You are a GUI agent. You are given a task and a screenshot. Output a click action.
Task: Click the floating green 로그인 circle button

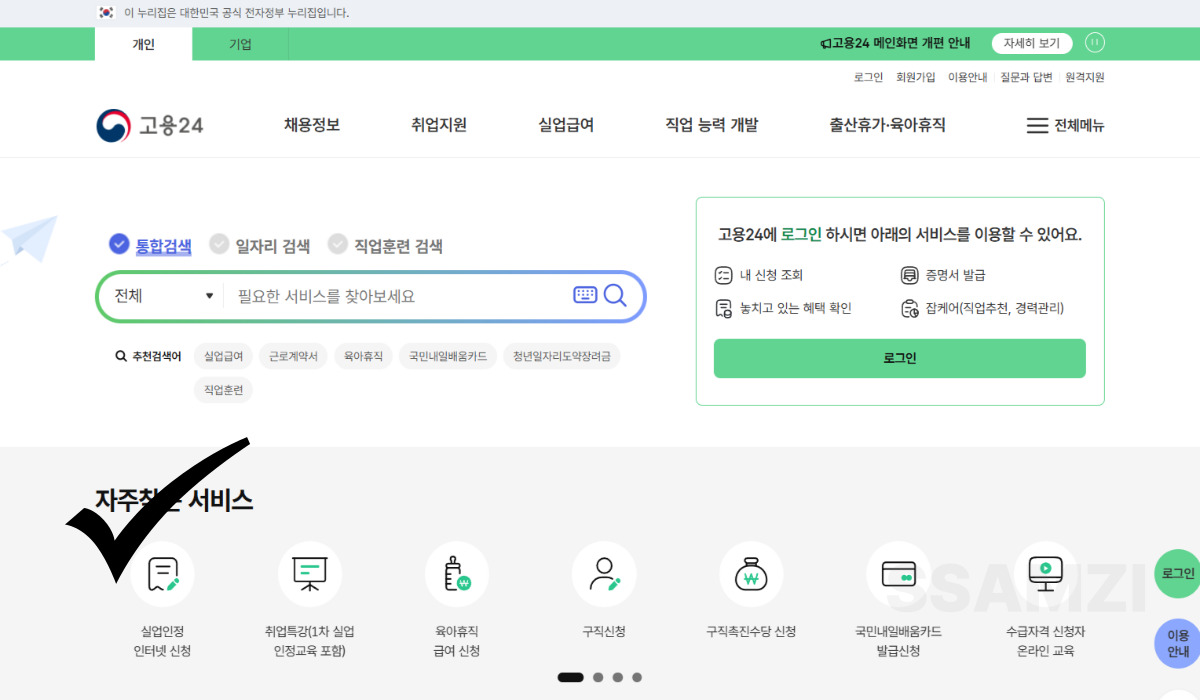pos(1177,574)
